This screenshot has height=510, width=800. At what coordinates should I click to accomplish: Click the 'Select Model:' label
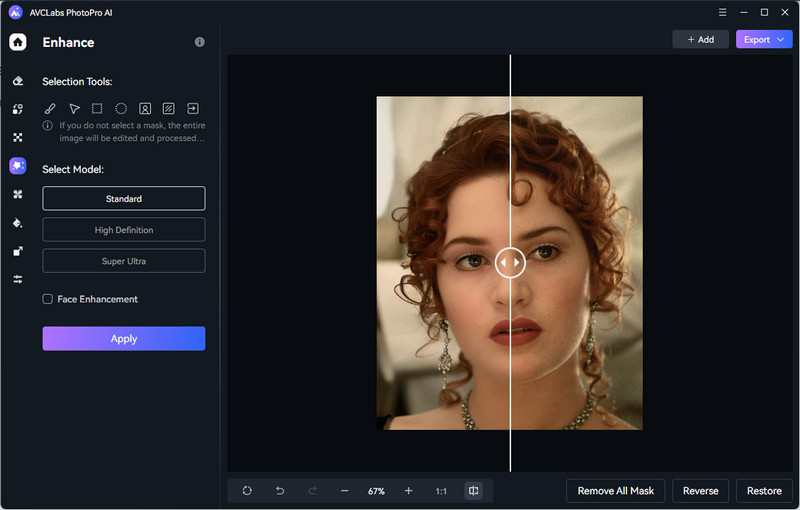click(73, 169)
